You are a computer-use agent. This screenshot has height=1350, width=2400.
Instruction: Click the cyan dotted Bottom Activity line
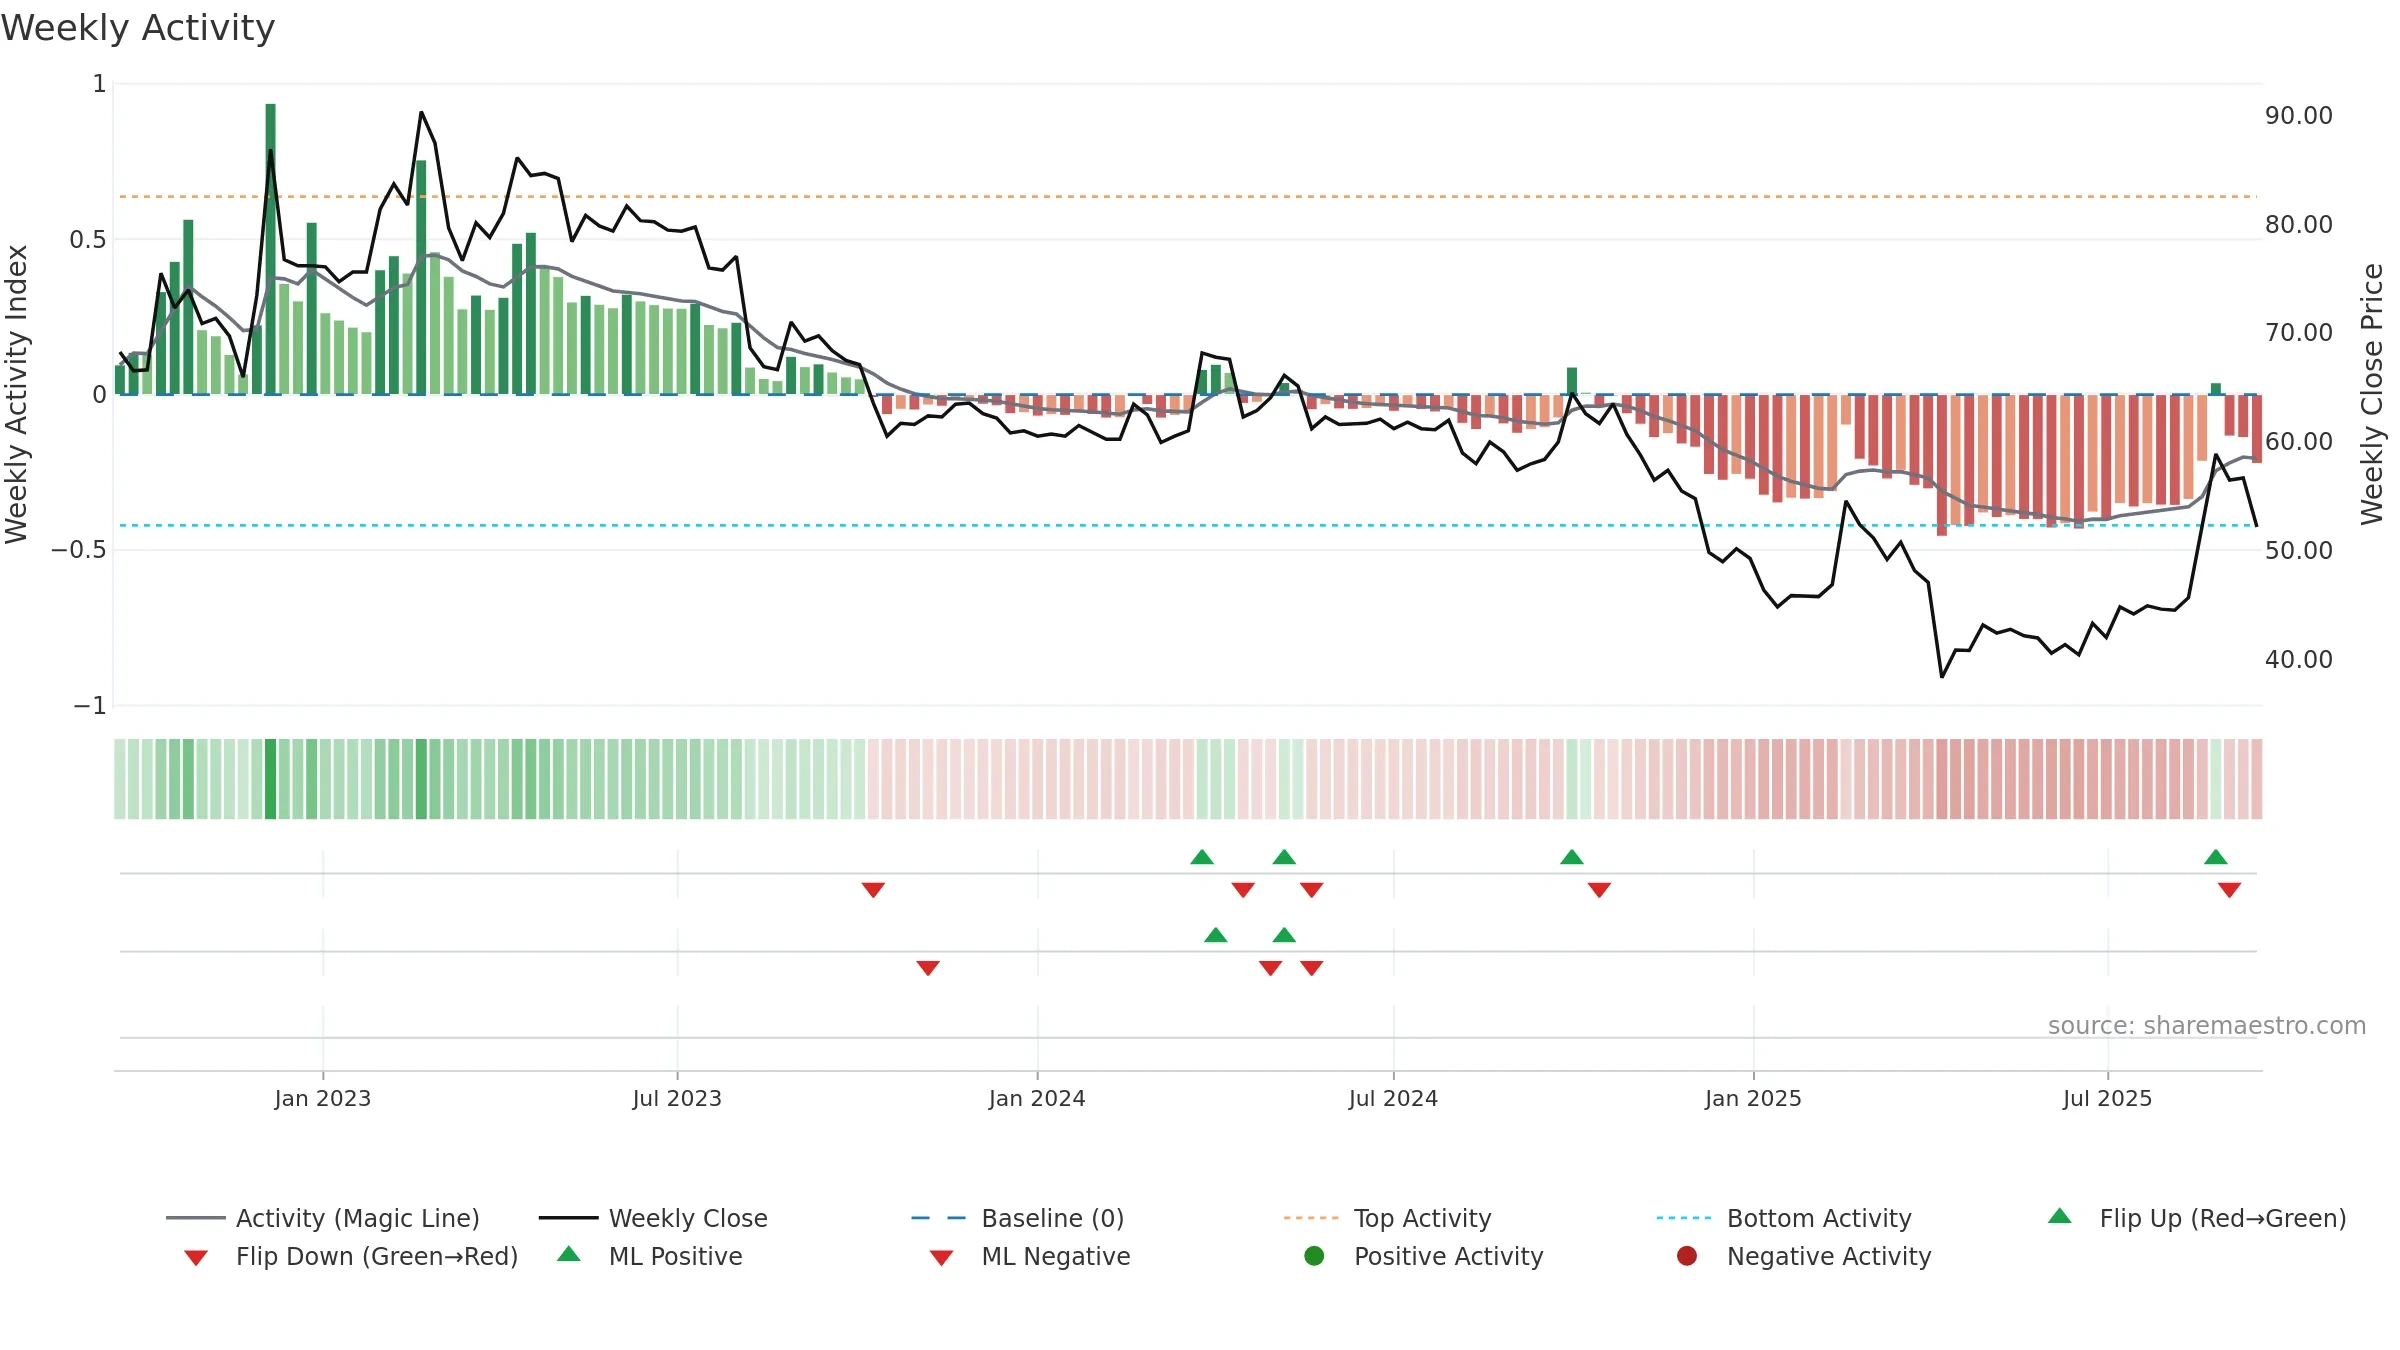click(x=1188, y=525)
